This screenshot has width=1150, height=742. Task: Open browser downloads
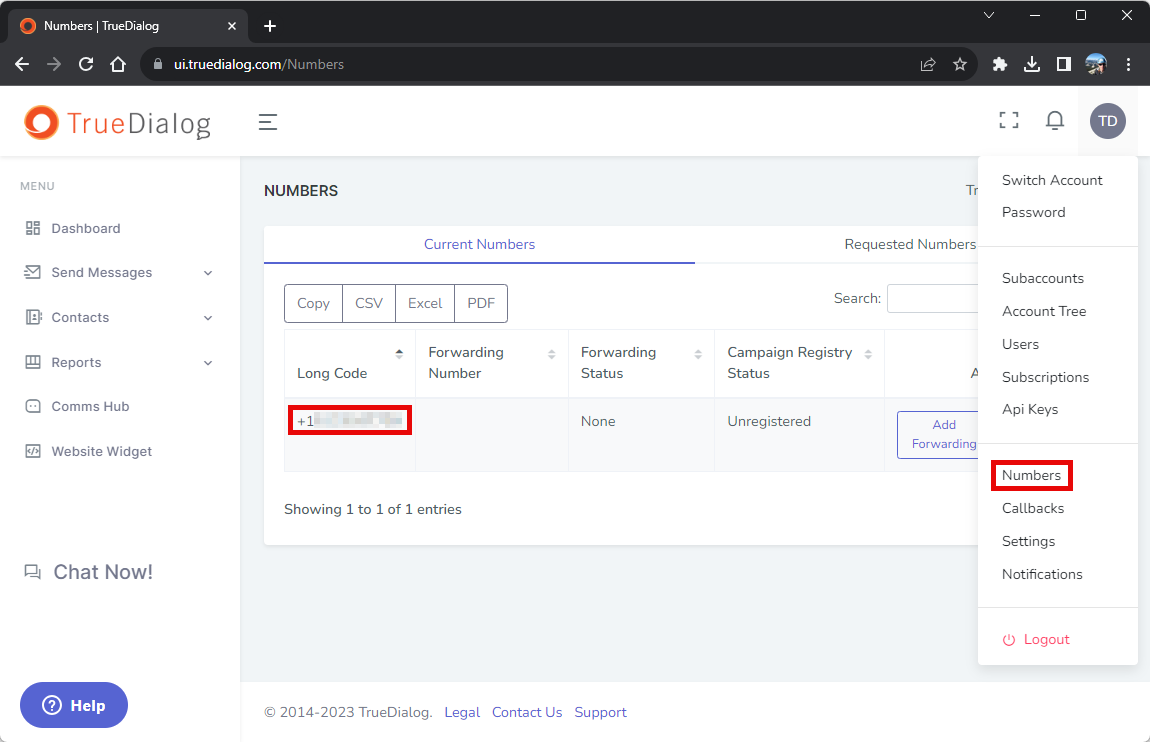[1031, 65]
